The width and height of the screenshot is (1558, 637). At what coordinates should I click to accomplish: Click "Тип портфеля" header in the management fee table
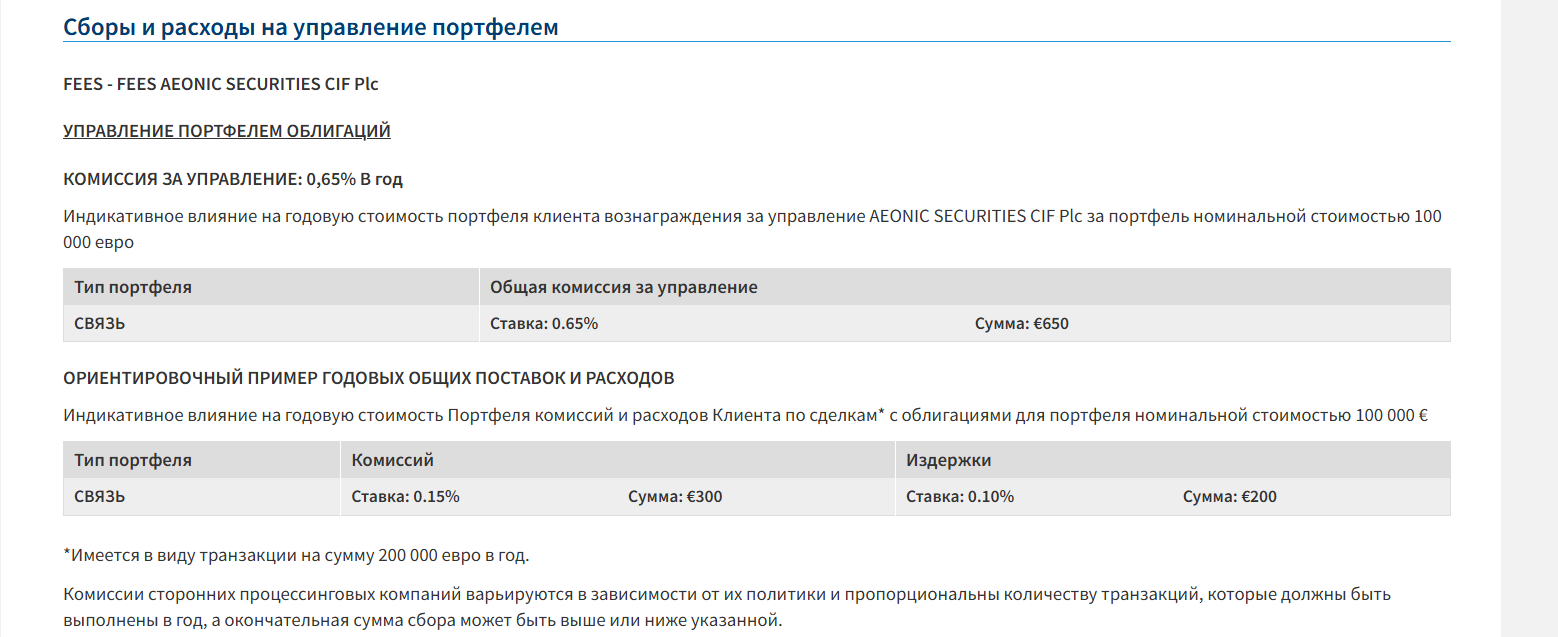133,287
